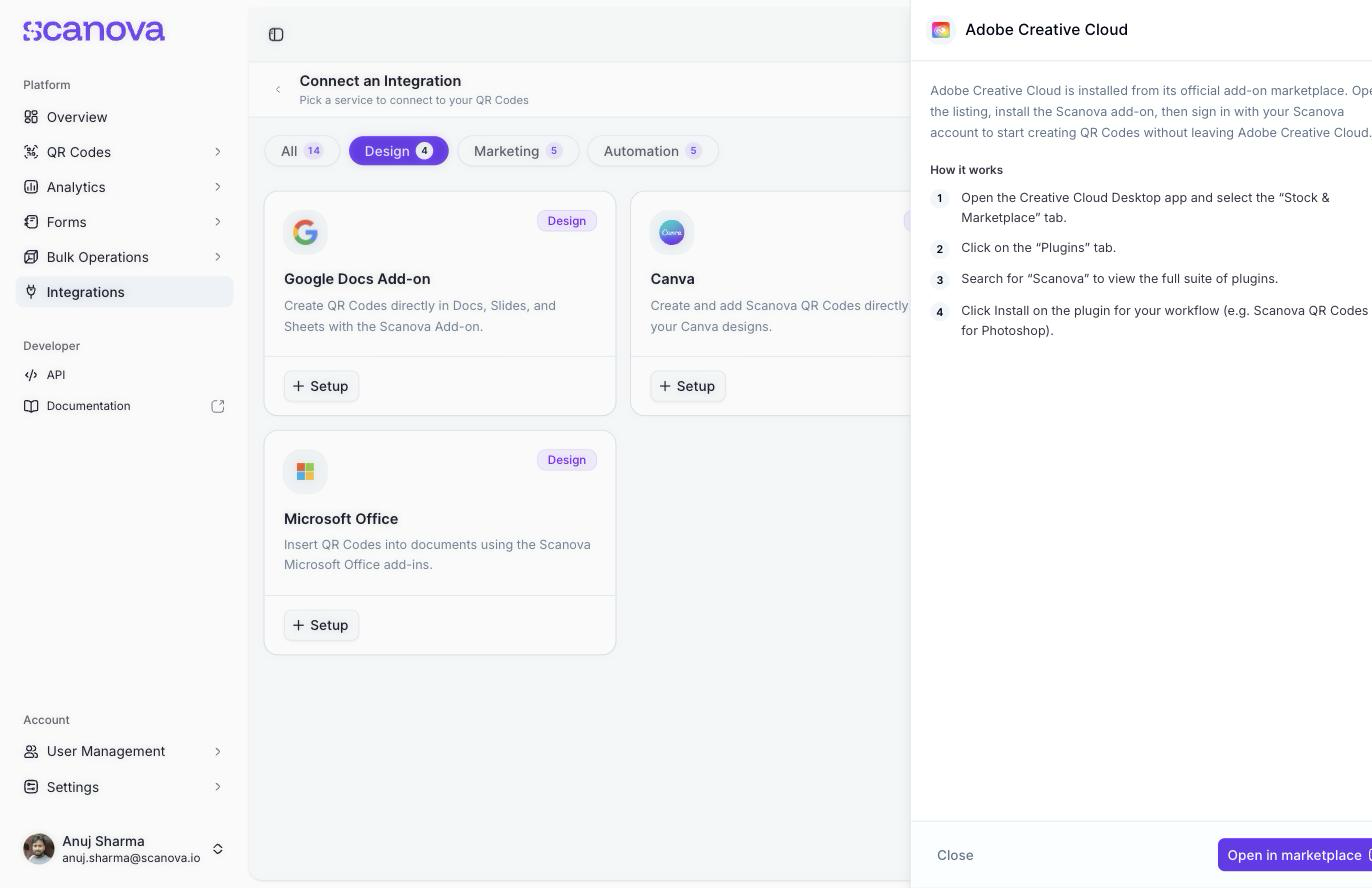The image size is (1372, 888).
Task: Click the Overview grid icon
Action: click(31, 117)
